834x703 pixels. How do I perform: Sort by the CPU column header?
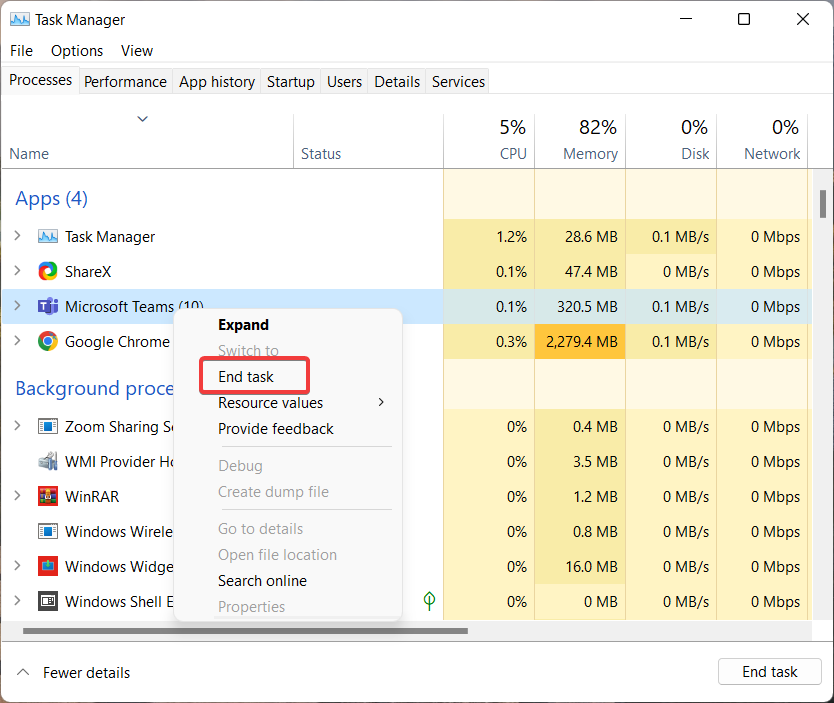click(489, 141)
